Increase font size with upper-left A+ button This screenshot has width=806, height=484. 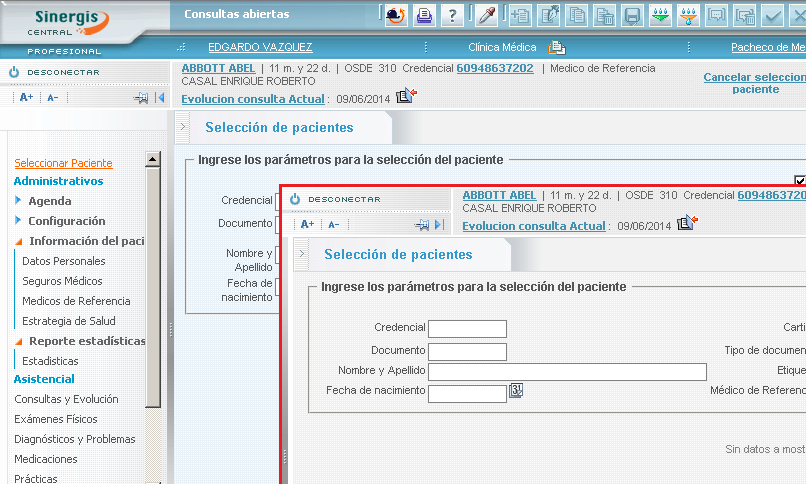[27, 97]
